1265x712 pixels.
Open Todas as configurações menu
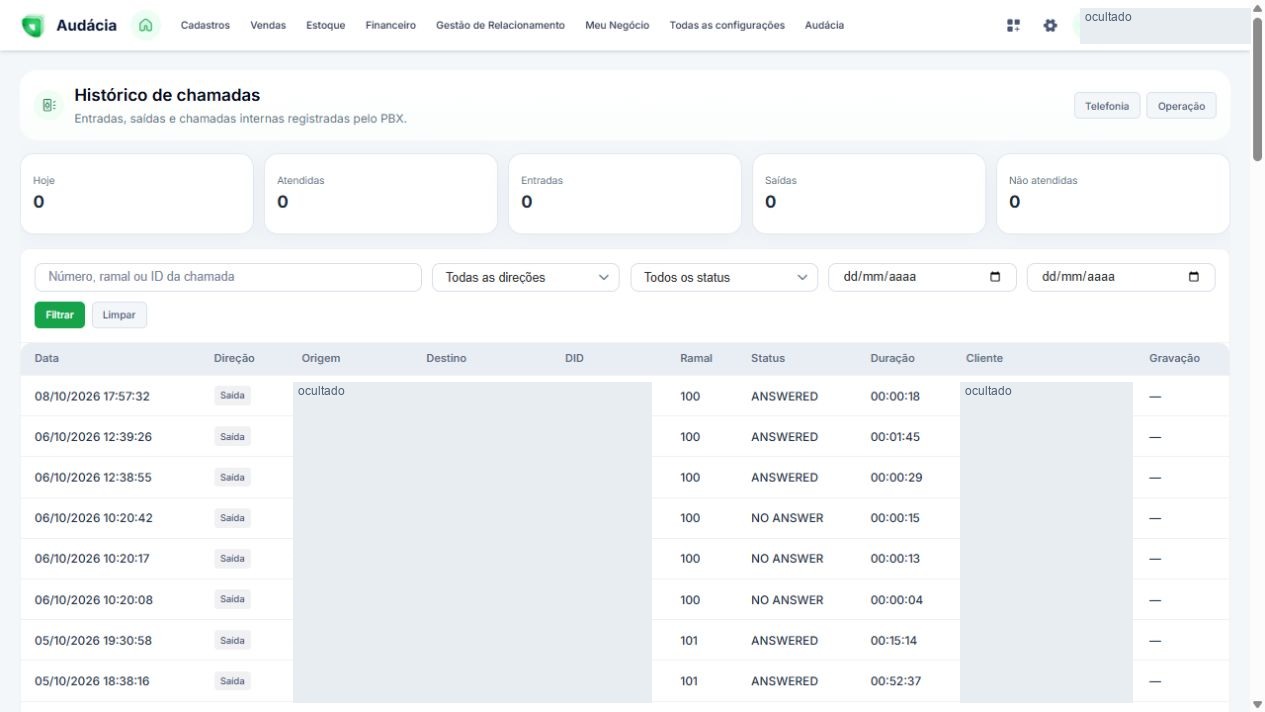[x=727, y=26]
